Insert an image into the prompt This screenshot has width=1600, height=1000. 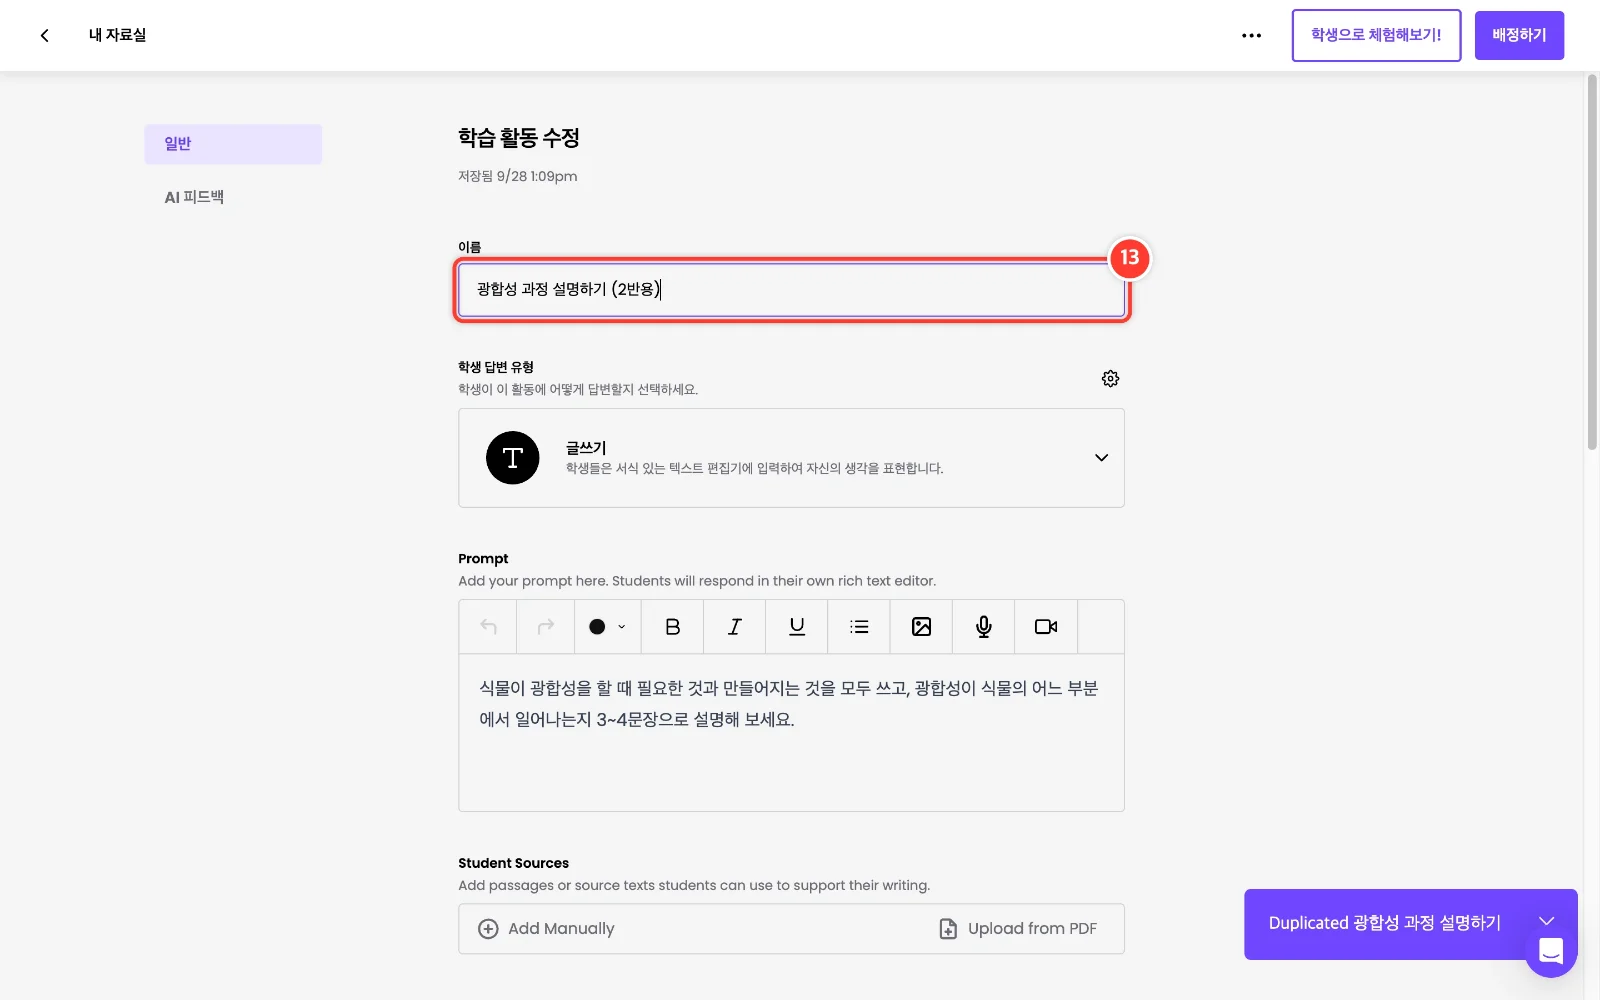pos(922,627)
